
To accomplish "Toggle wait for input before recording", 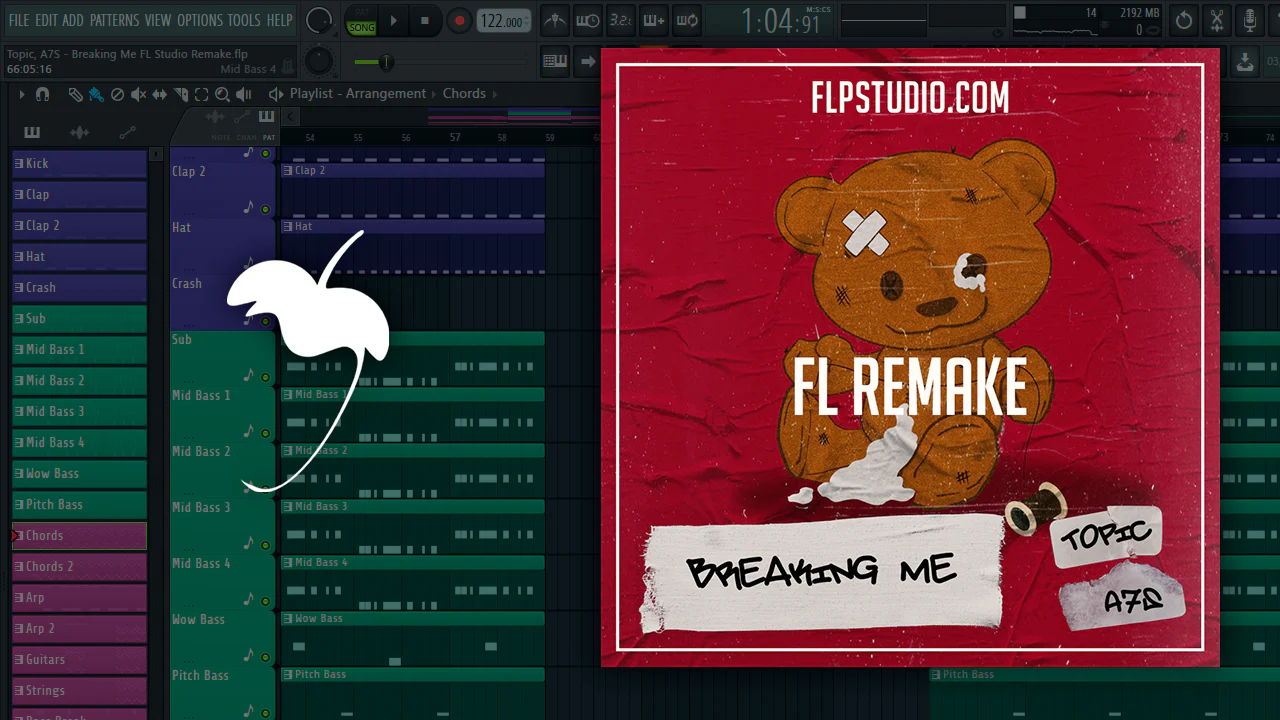I will pos(588,21).
